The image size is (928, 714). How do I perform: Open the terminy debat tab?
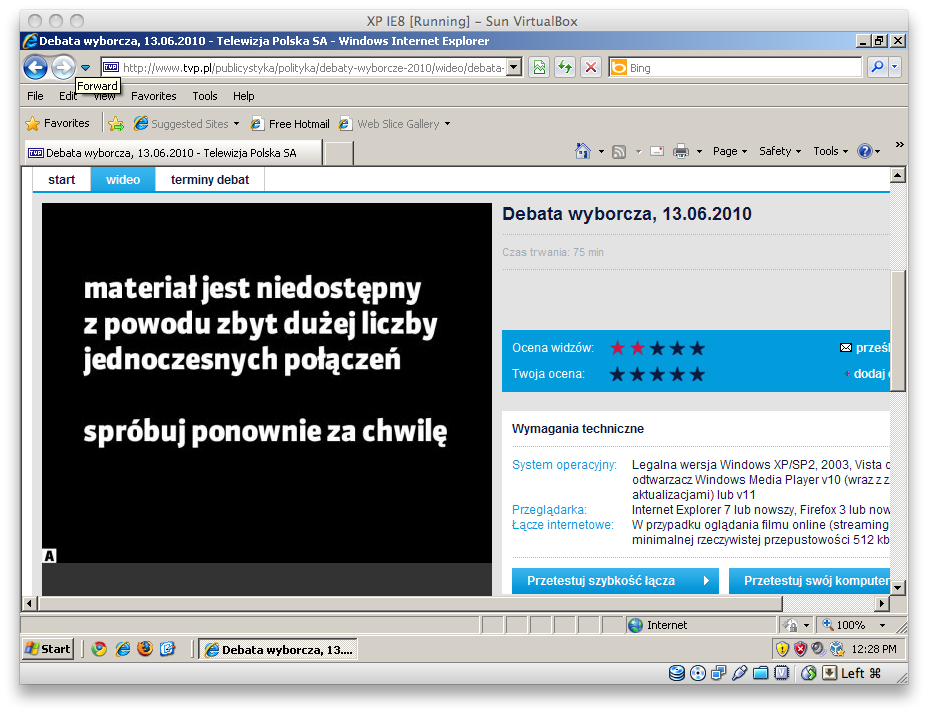(x=210, y=179)
